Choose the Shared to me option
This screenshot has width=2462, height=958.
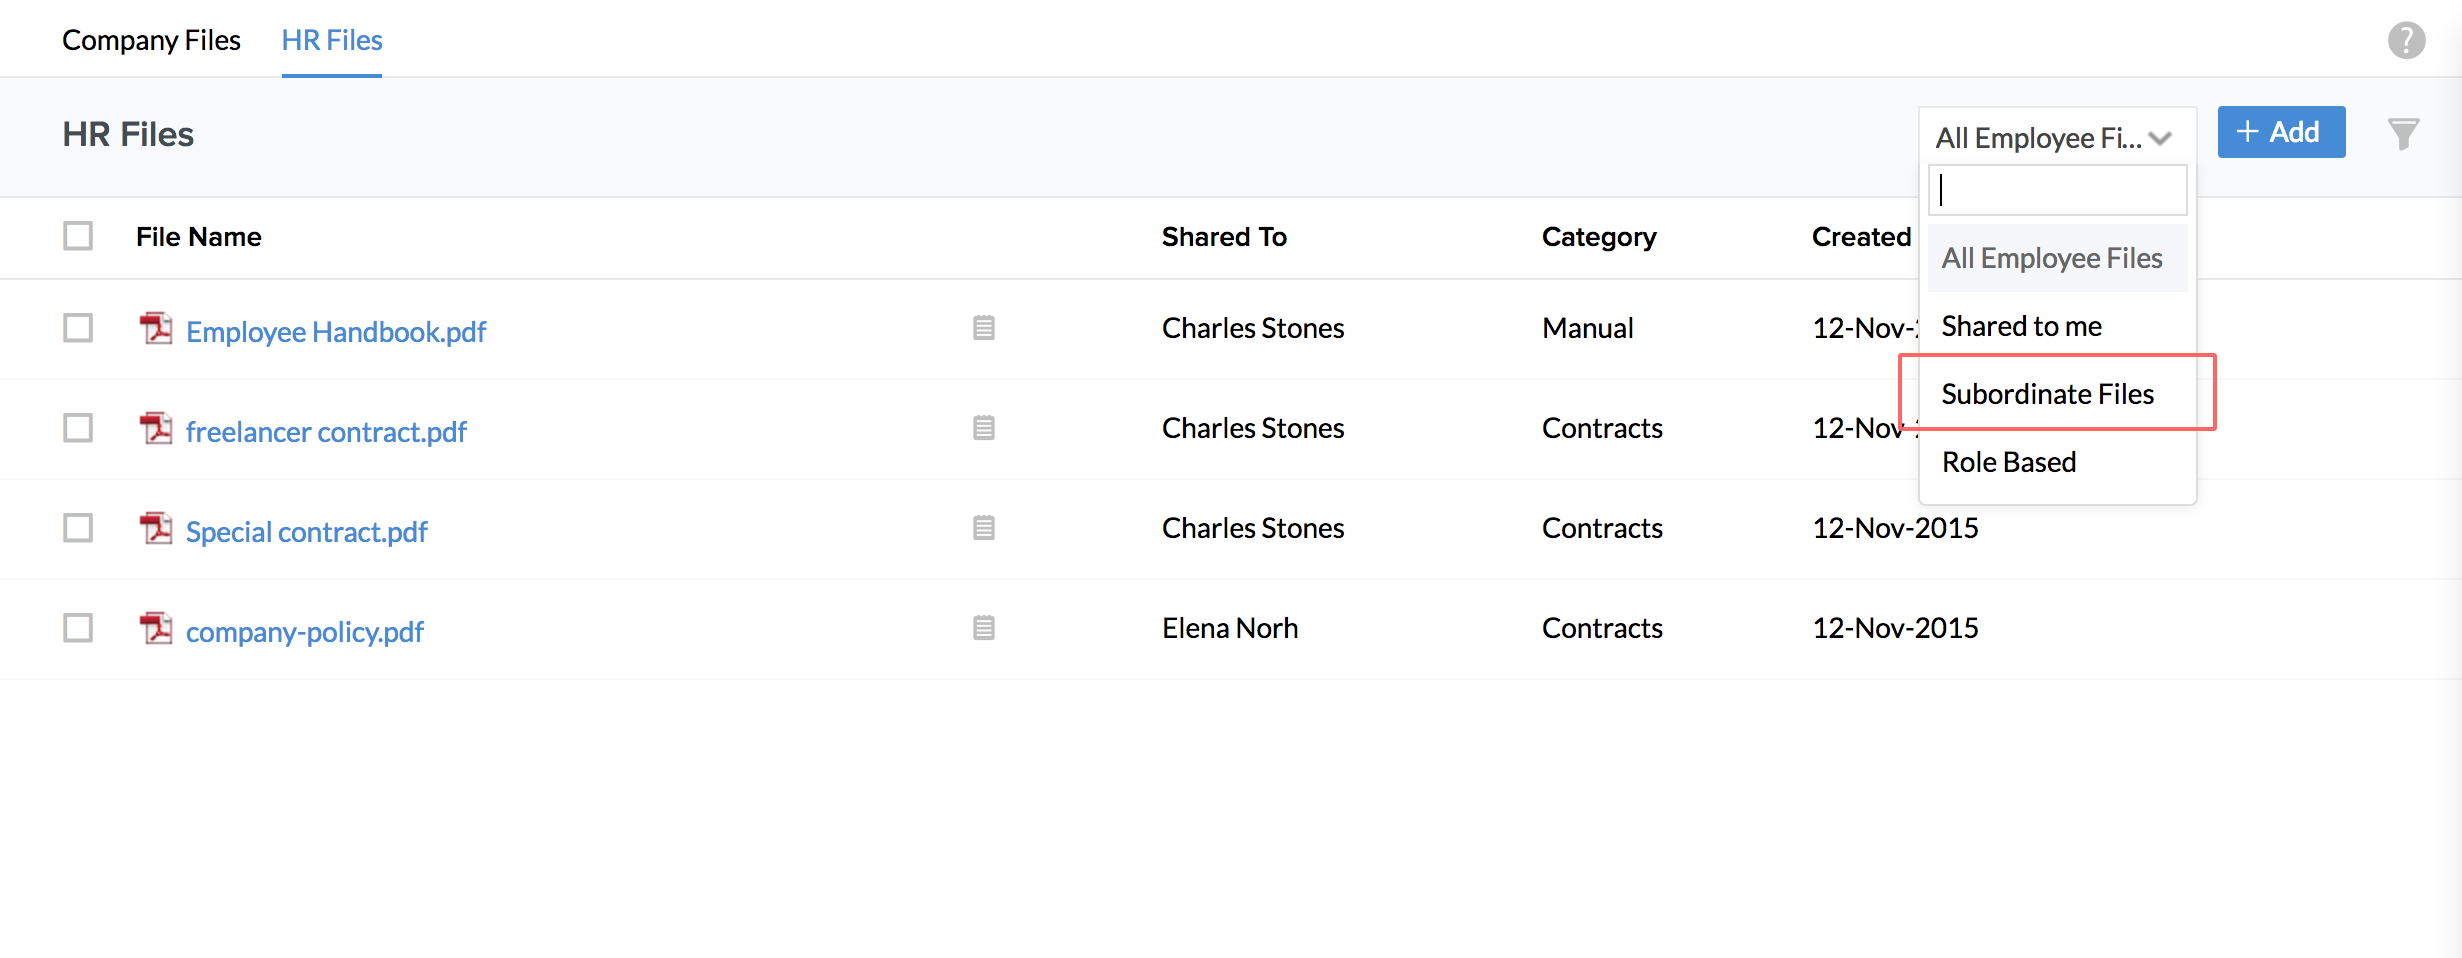pos(2021,326)
